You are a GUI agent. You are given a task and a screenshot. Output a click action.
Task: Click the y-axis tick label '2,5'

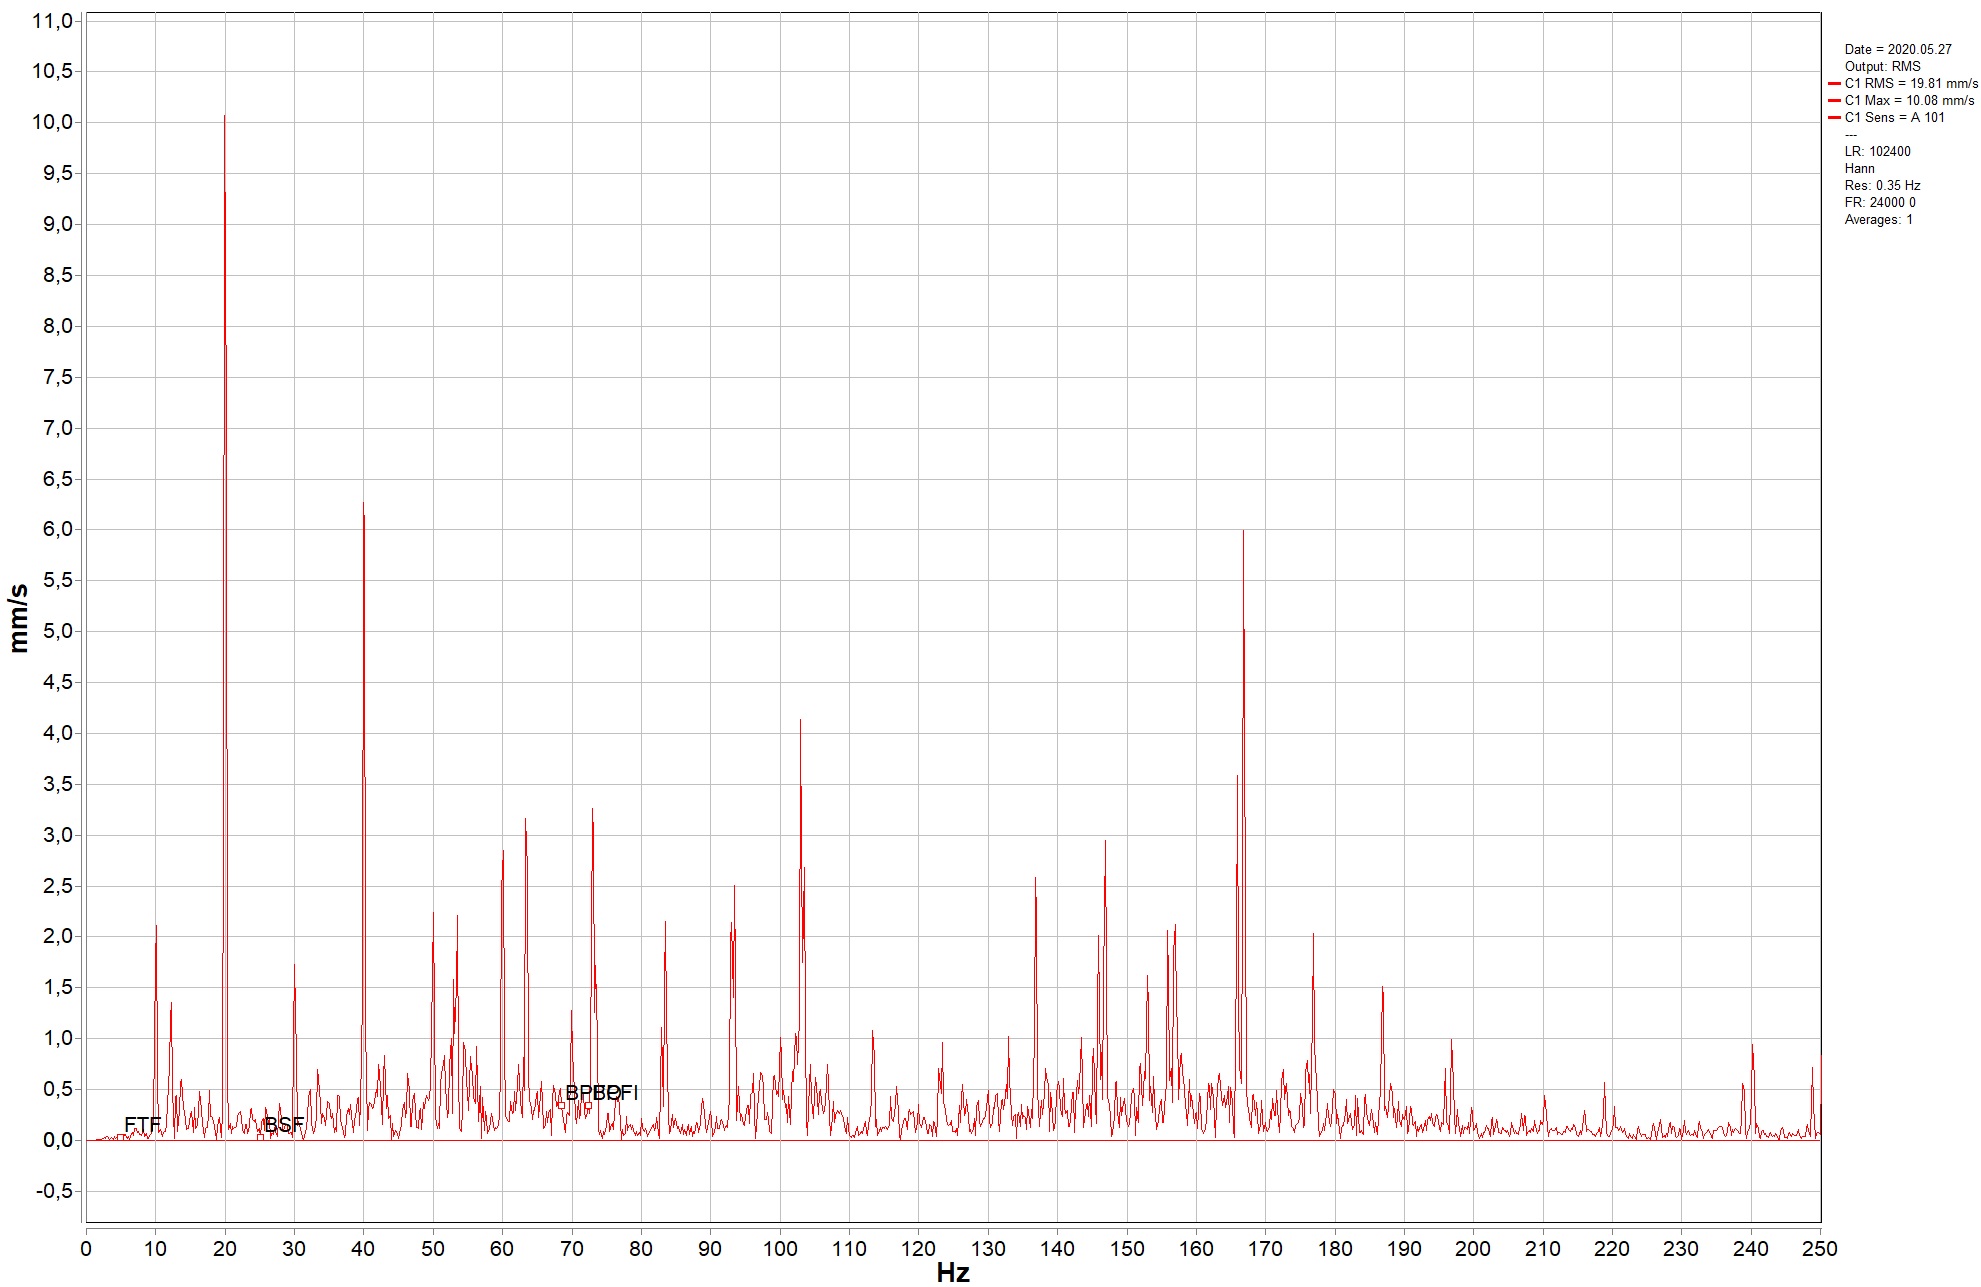[57, 886]
